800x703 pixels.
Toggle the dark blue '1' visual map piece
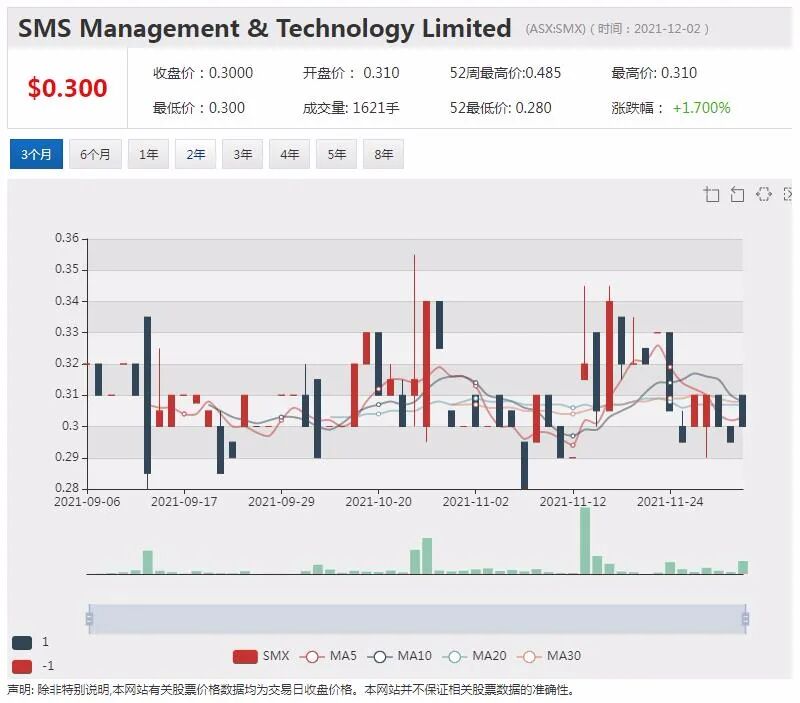22,642
